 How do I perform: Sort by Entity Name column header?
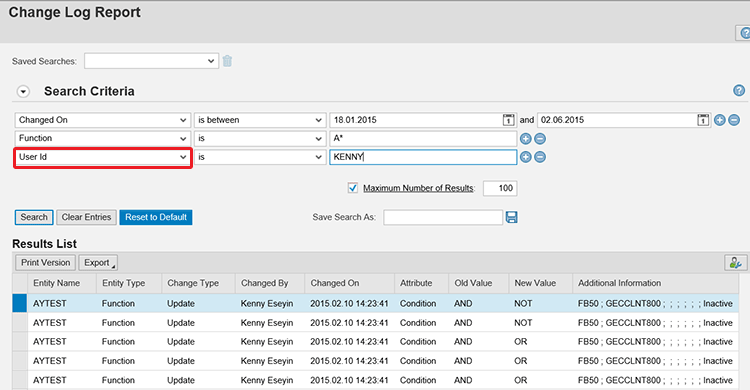pos(62,283)
